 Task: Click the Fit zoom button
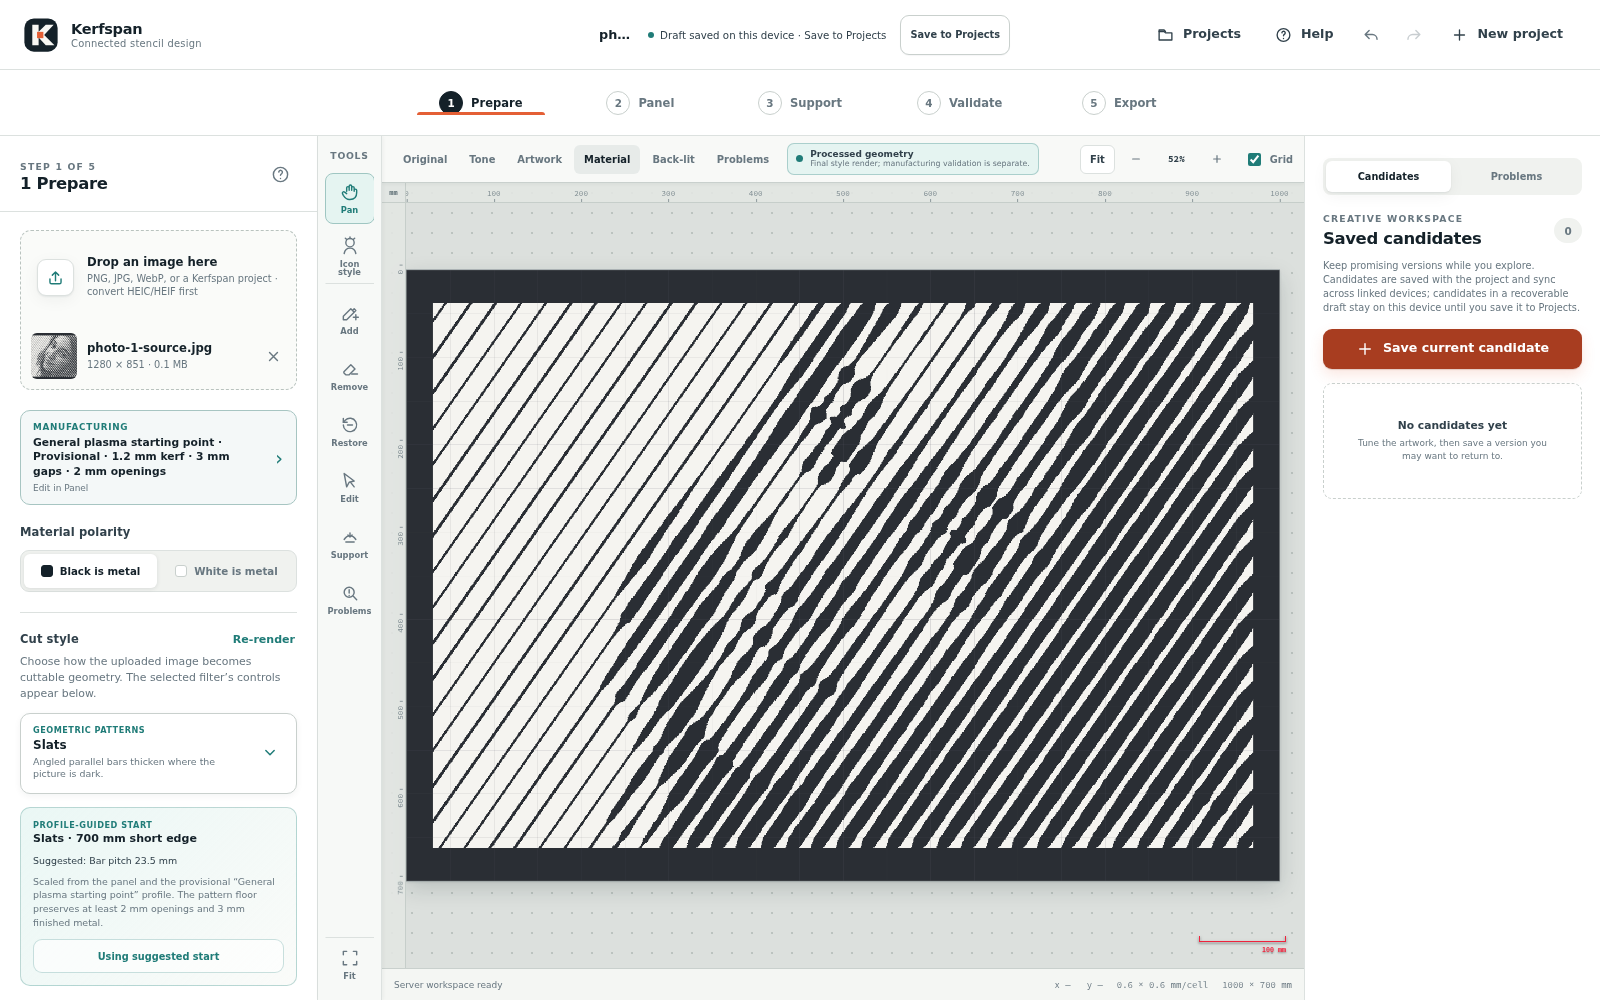point(1097,159)
